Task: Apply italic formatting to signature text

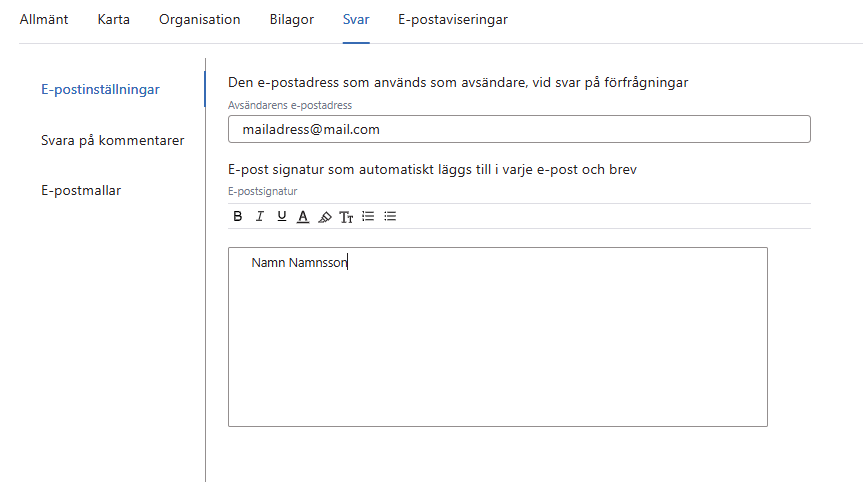Action: [260, 216]
